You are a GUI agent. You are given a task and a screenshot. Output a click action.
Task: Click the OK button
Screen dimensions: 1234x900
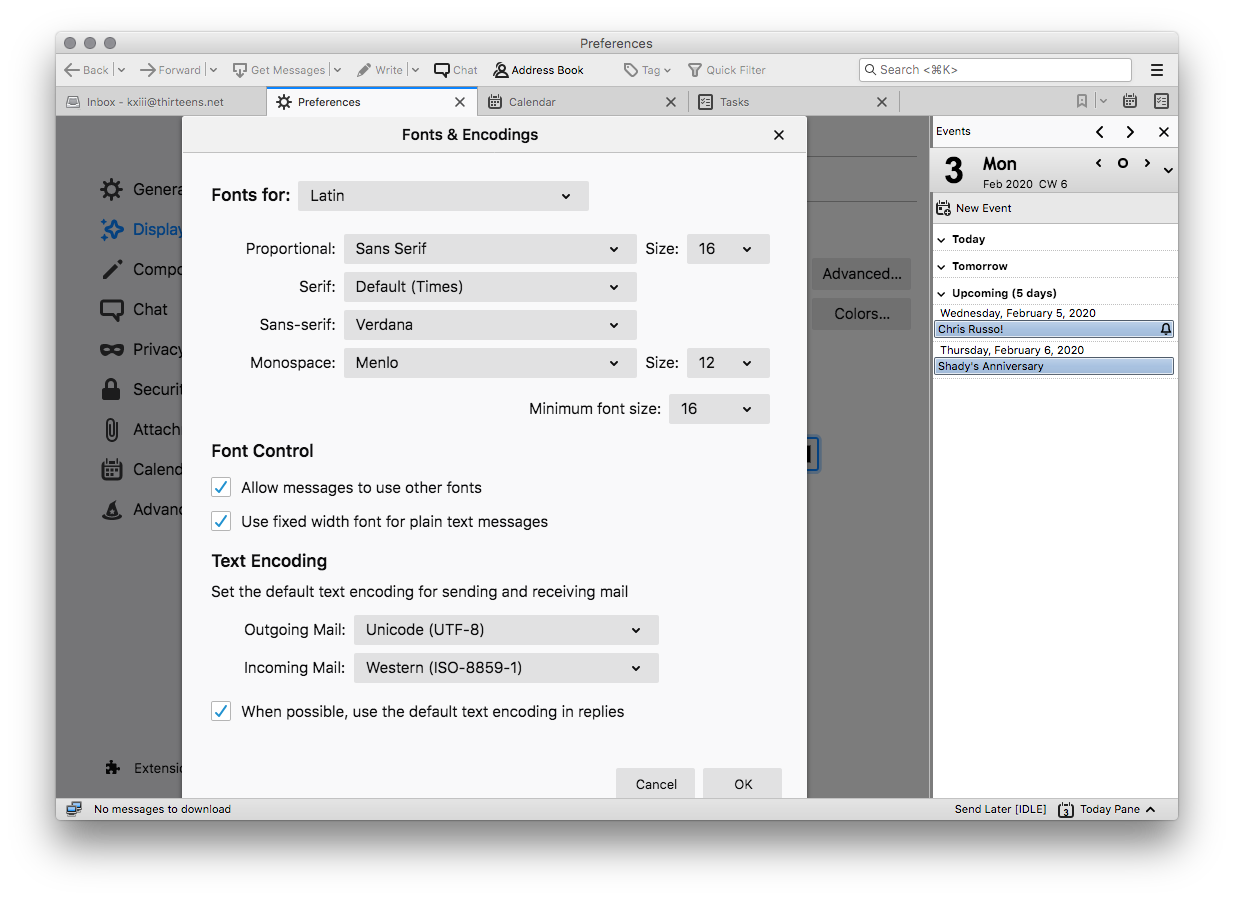[x=743, y=783]
